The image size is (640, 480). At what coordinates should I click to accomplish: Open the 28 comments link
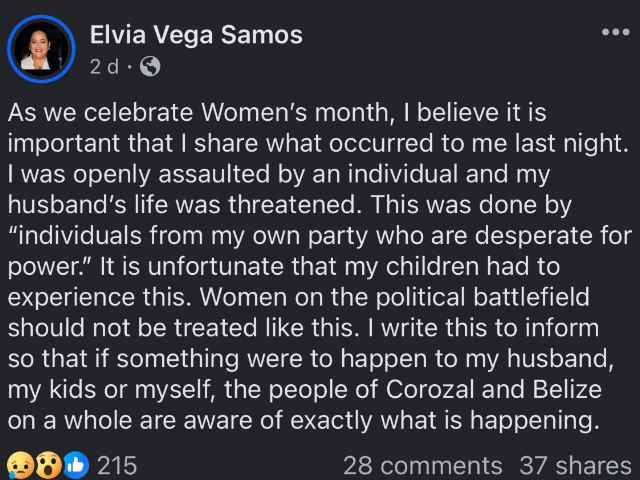[x=422, y=466]
